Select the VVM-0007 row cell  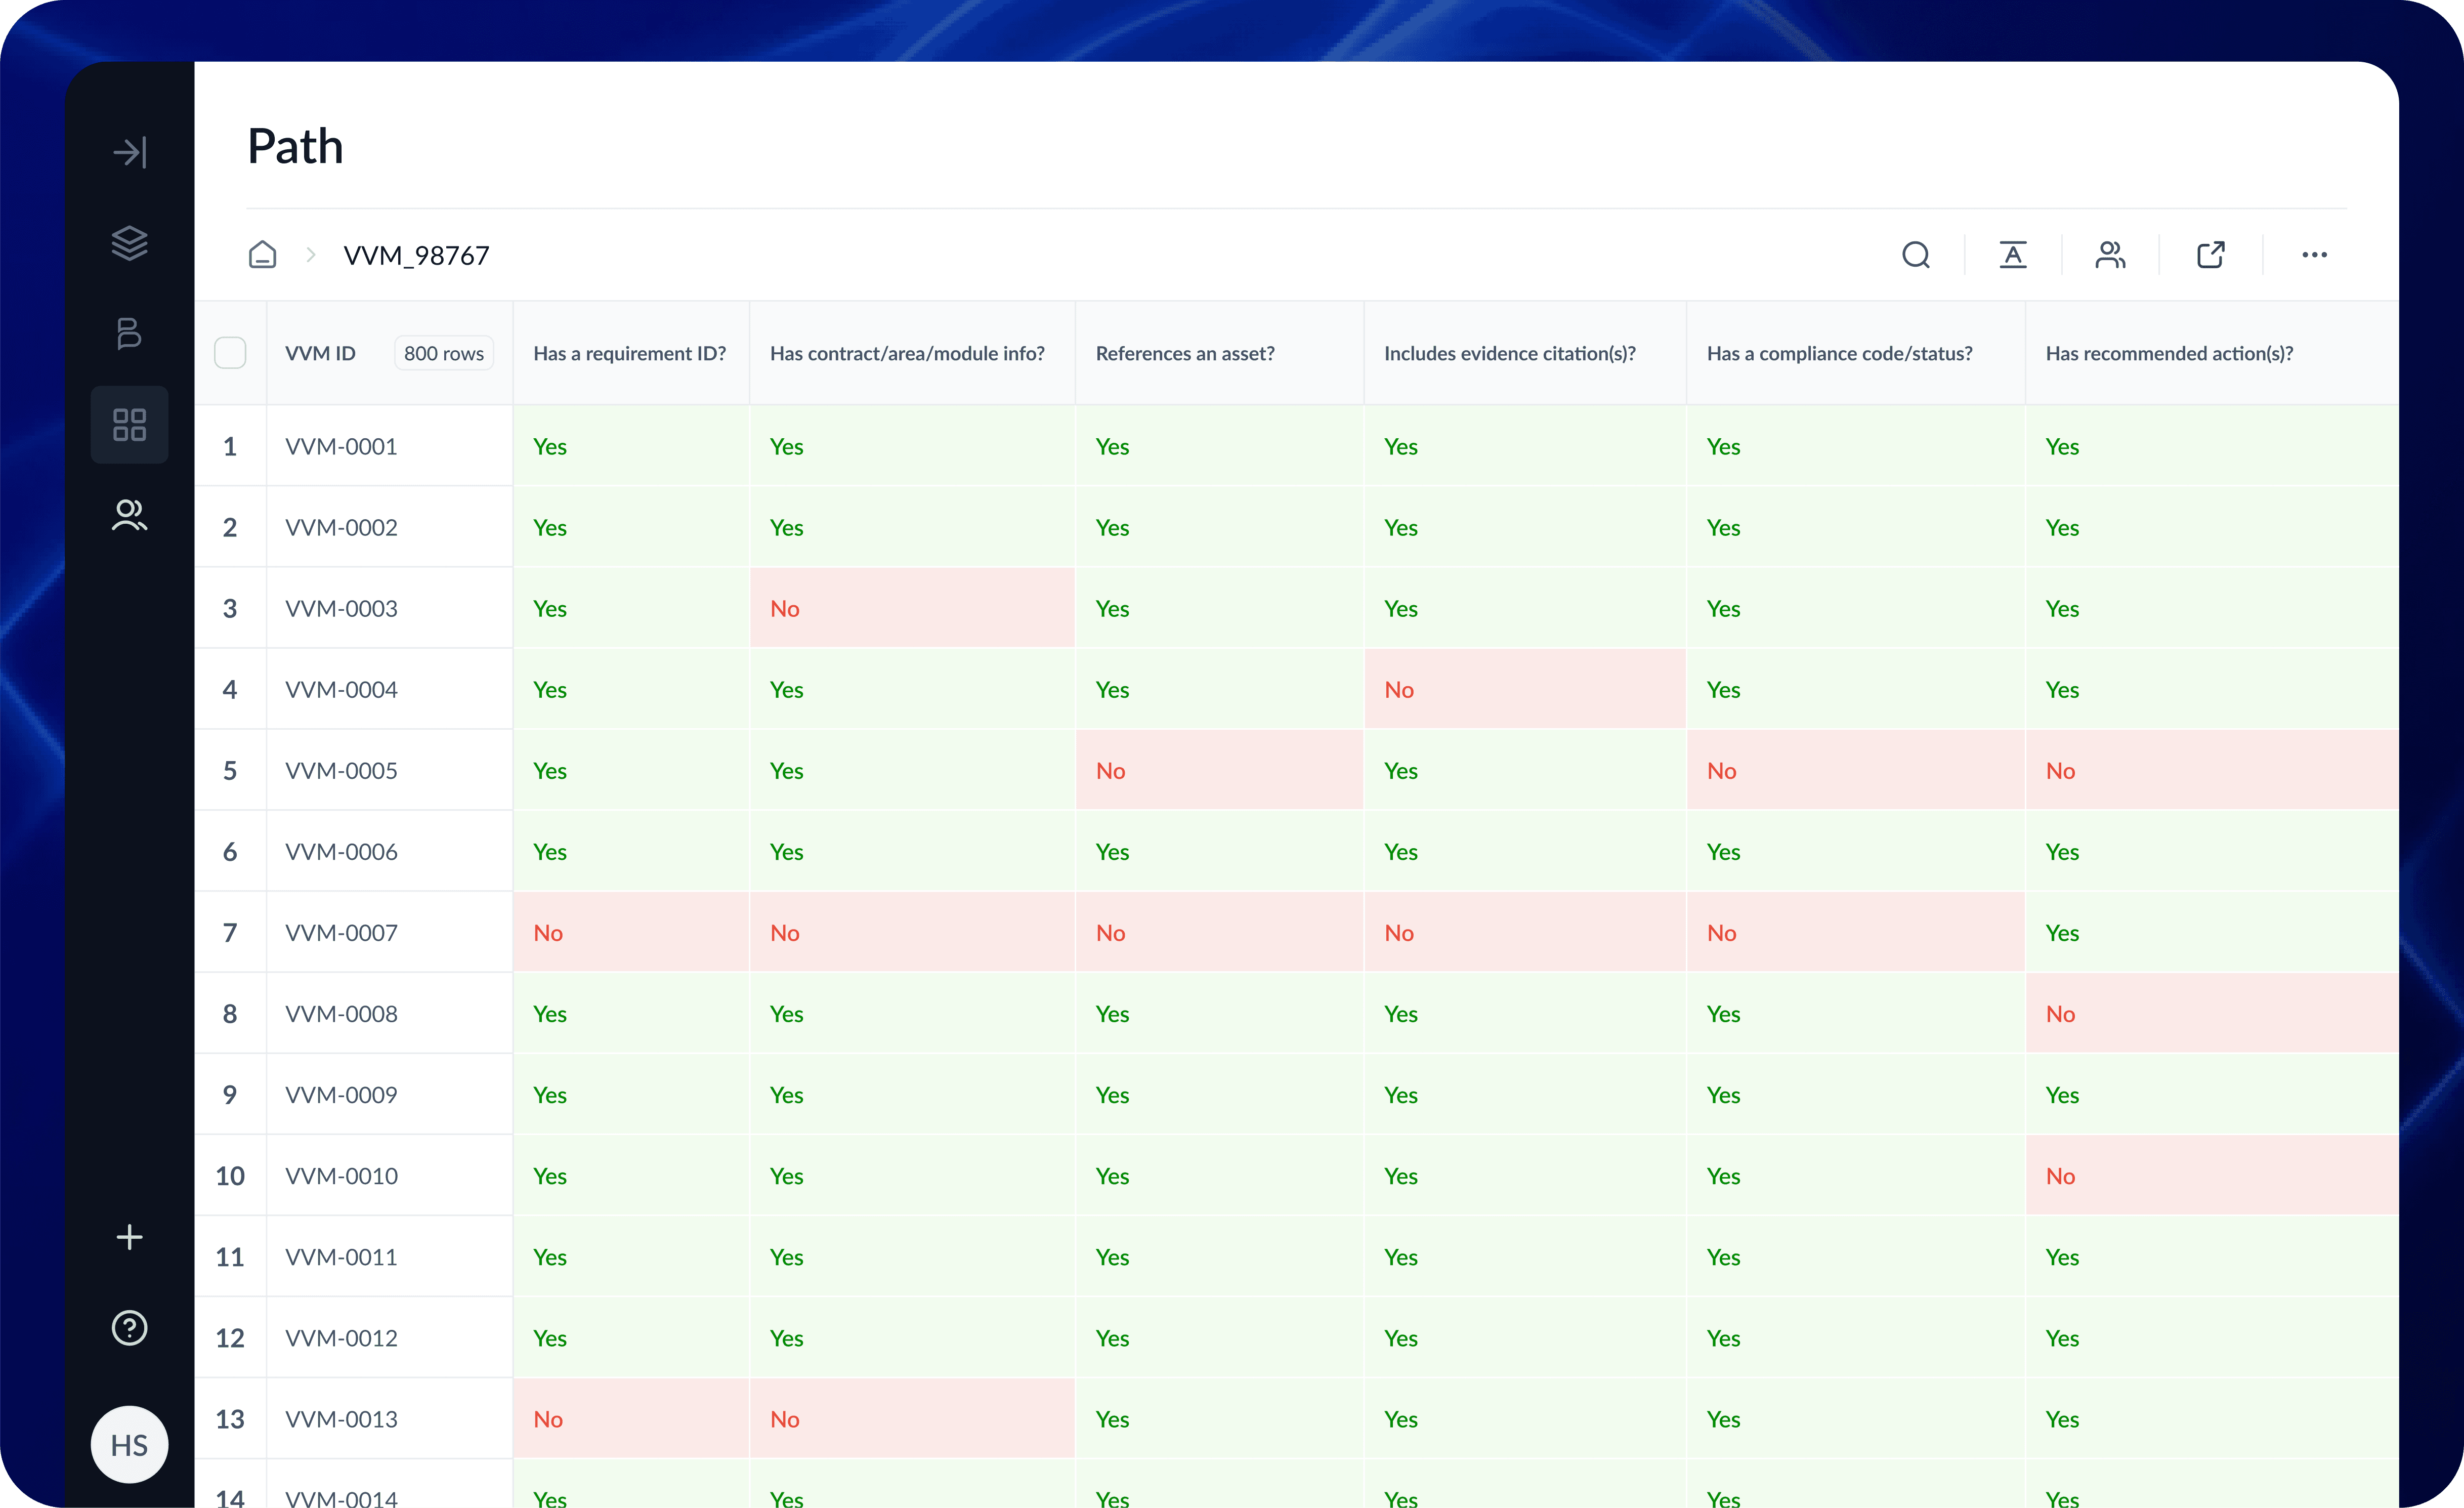click(x=341, y=933)
